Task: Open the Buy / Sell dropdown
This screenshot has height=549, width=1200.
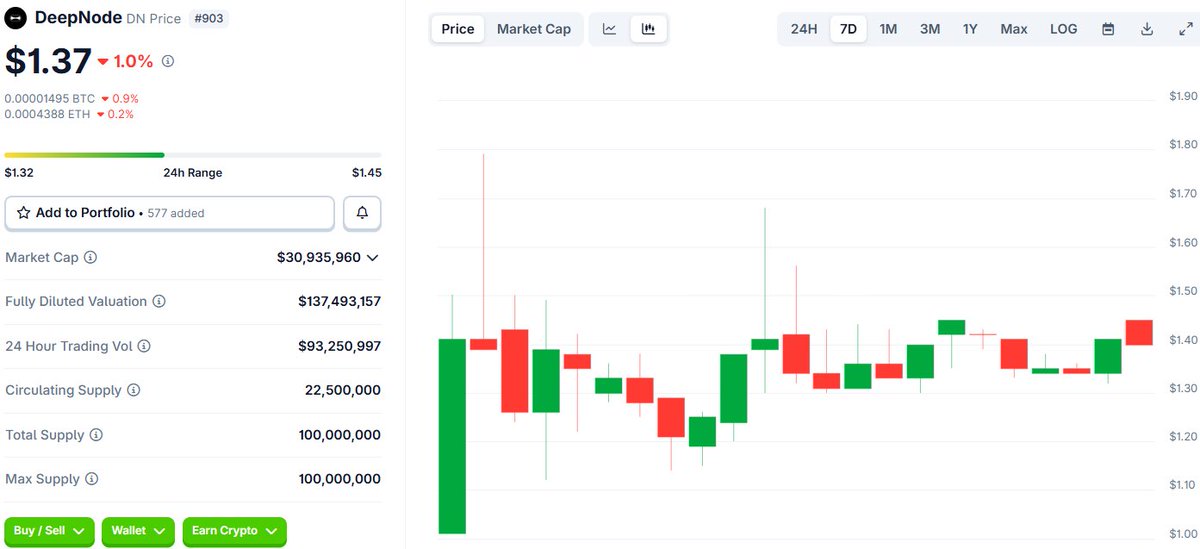Action: [49, 531]
